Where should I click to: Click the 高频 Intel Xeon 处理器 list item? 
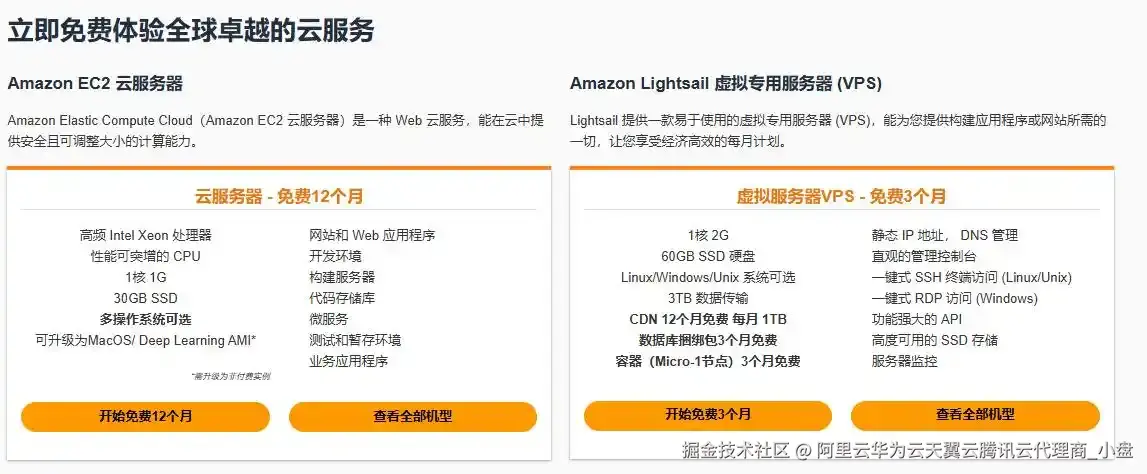(x=145, y=235)
